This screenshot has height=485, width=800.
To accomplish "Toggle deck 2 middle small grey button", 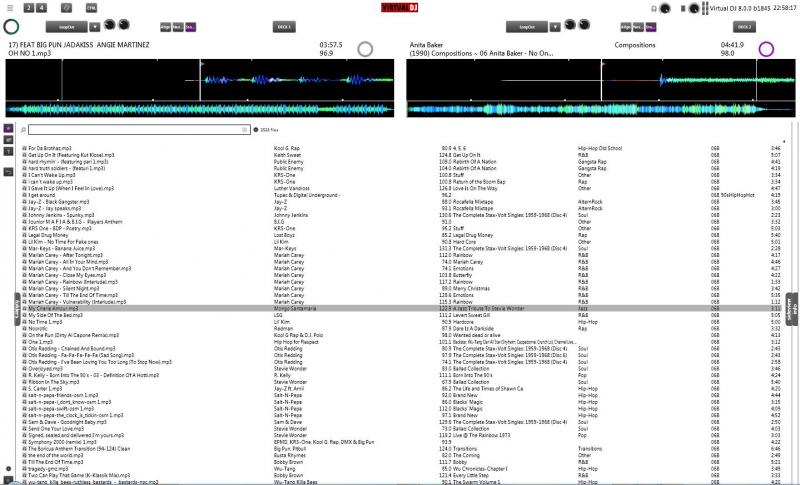I will pyautogui.click(x=638, y=27).
